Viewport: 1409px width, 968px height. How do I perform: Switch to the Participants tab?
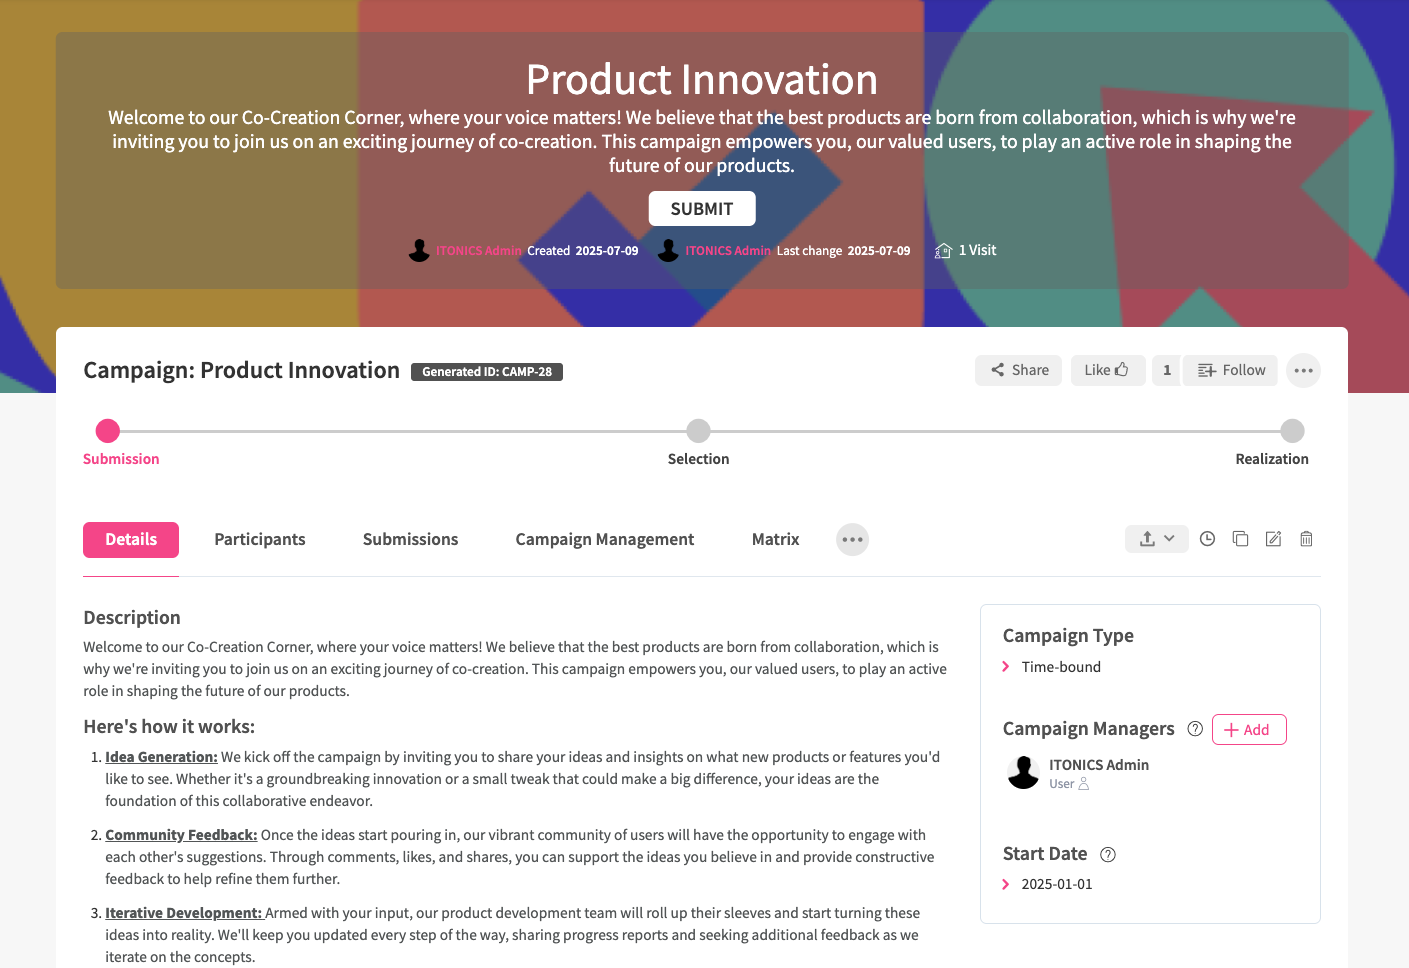click(x=260, y=540)
